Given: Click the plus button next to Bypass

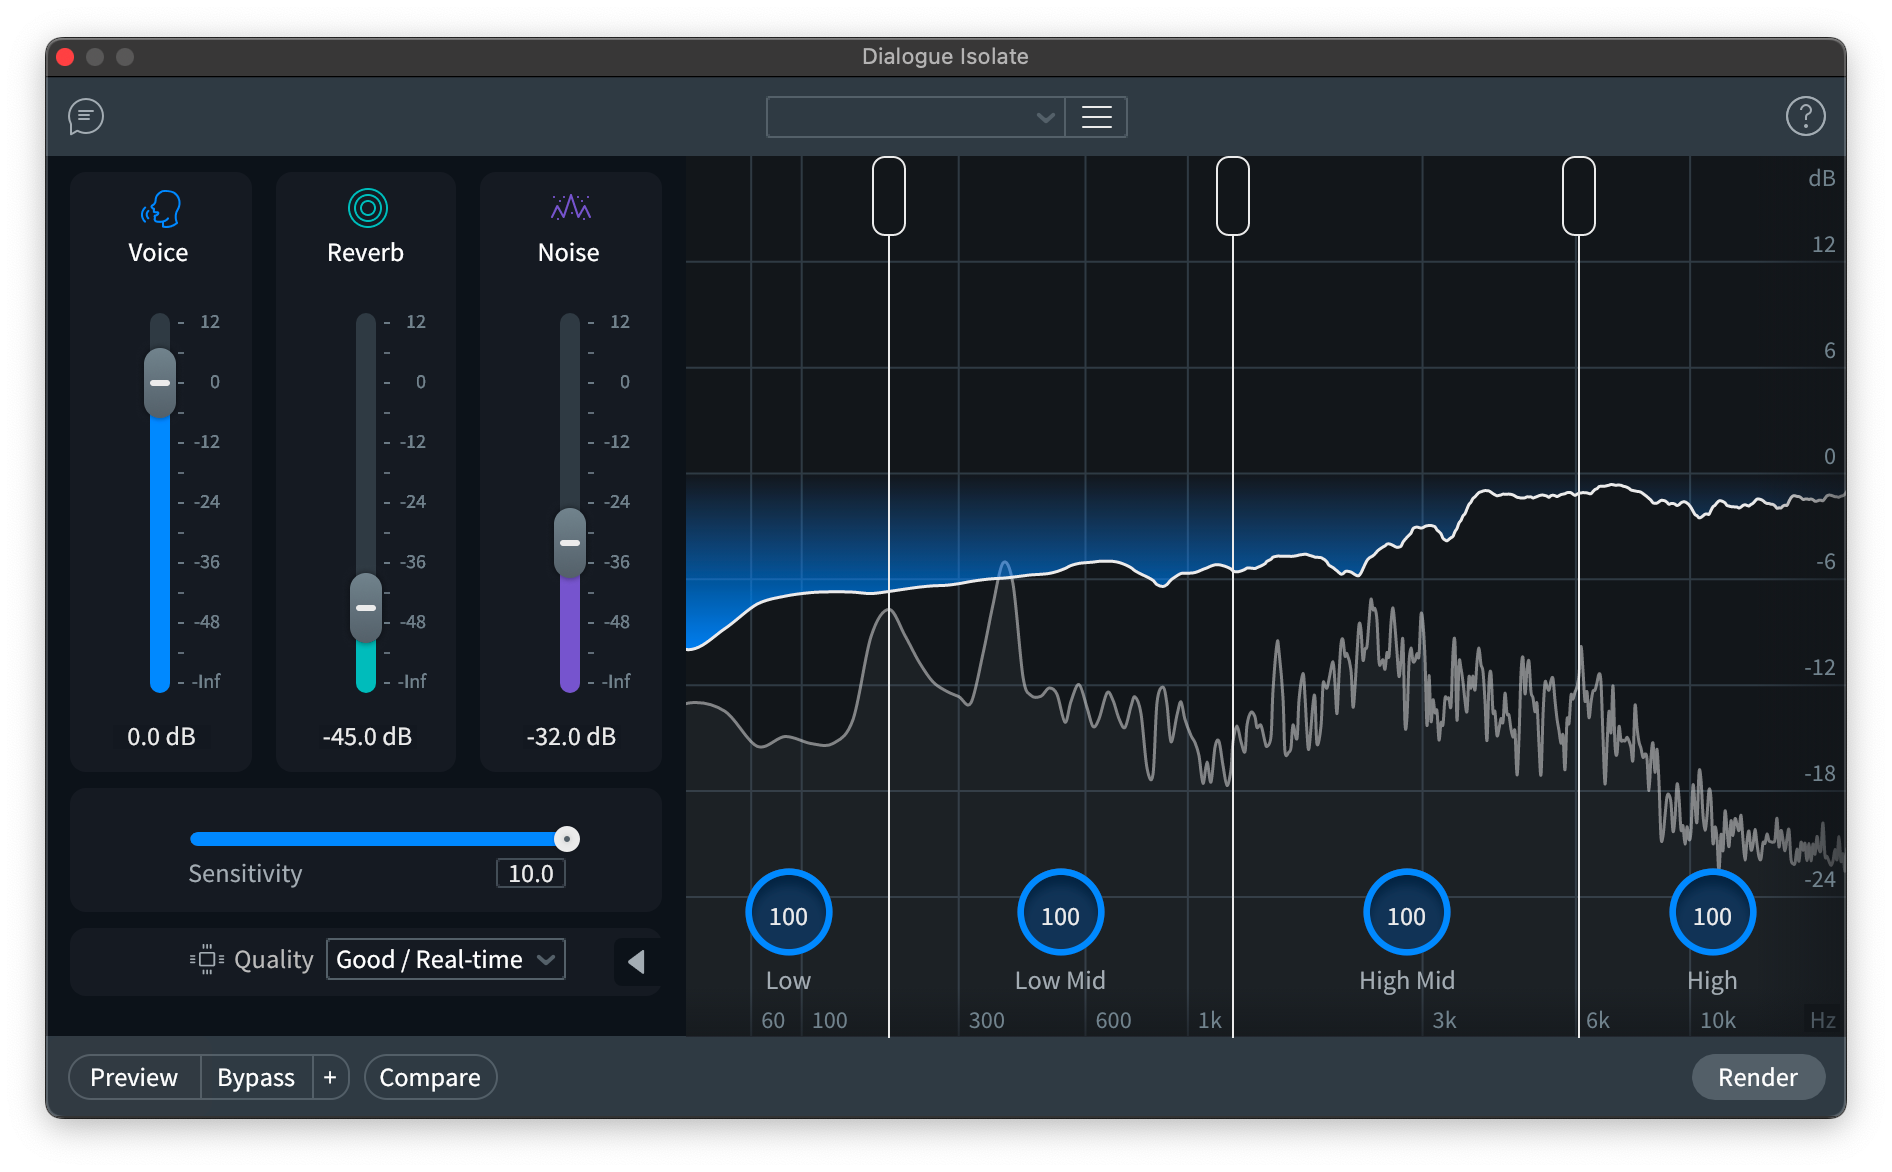Looking at the screenshot, I should (x=330, y=1077).
